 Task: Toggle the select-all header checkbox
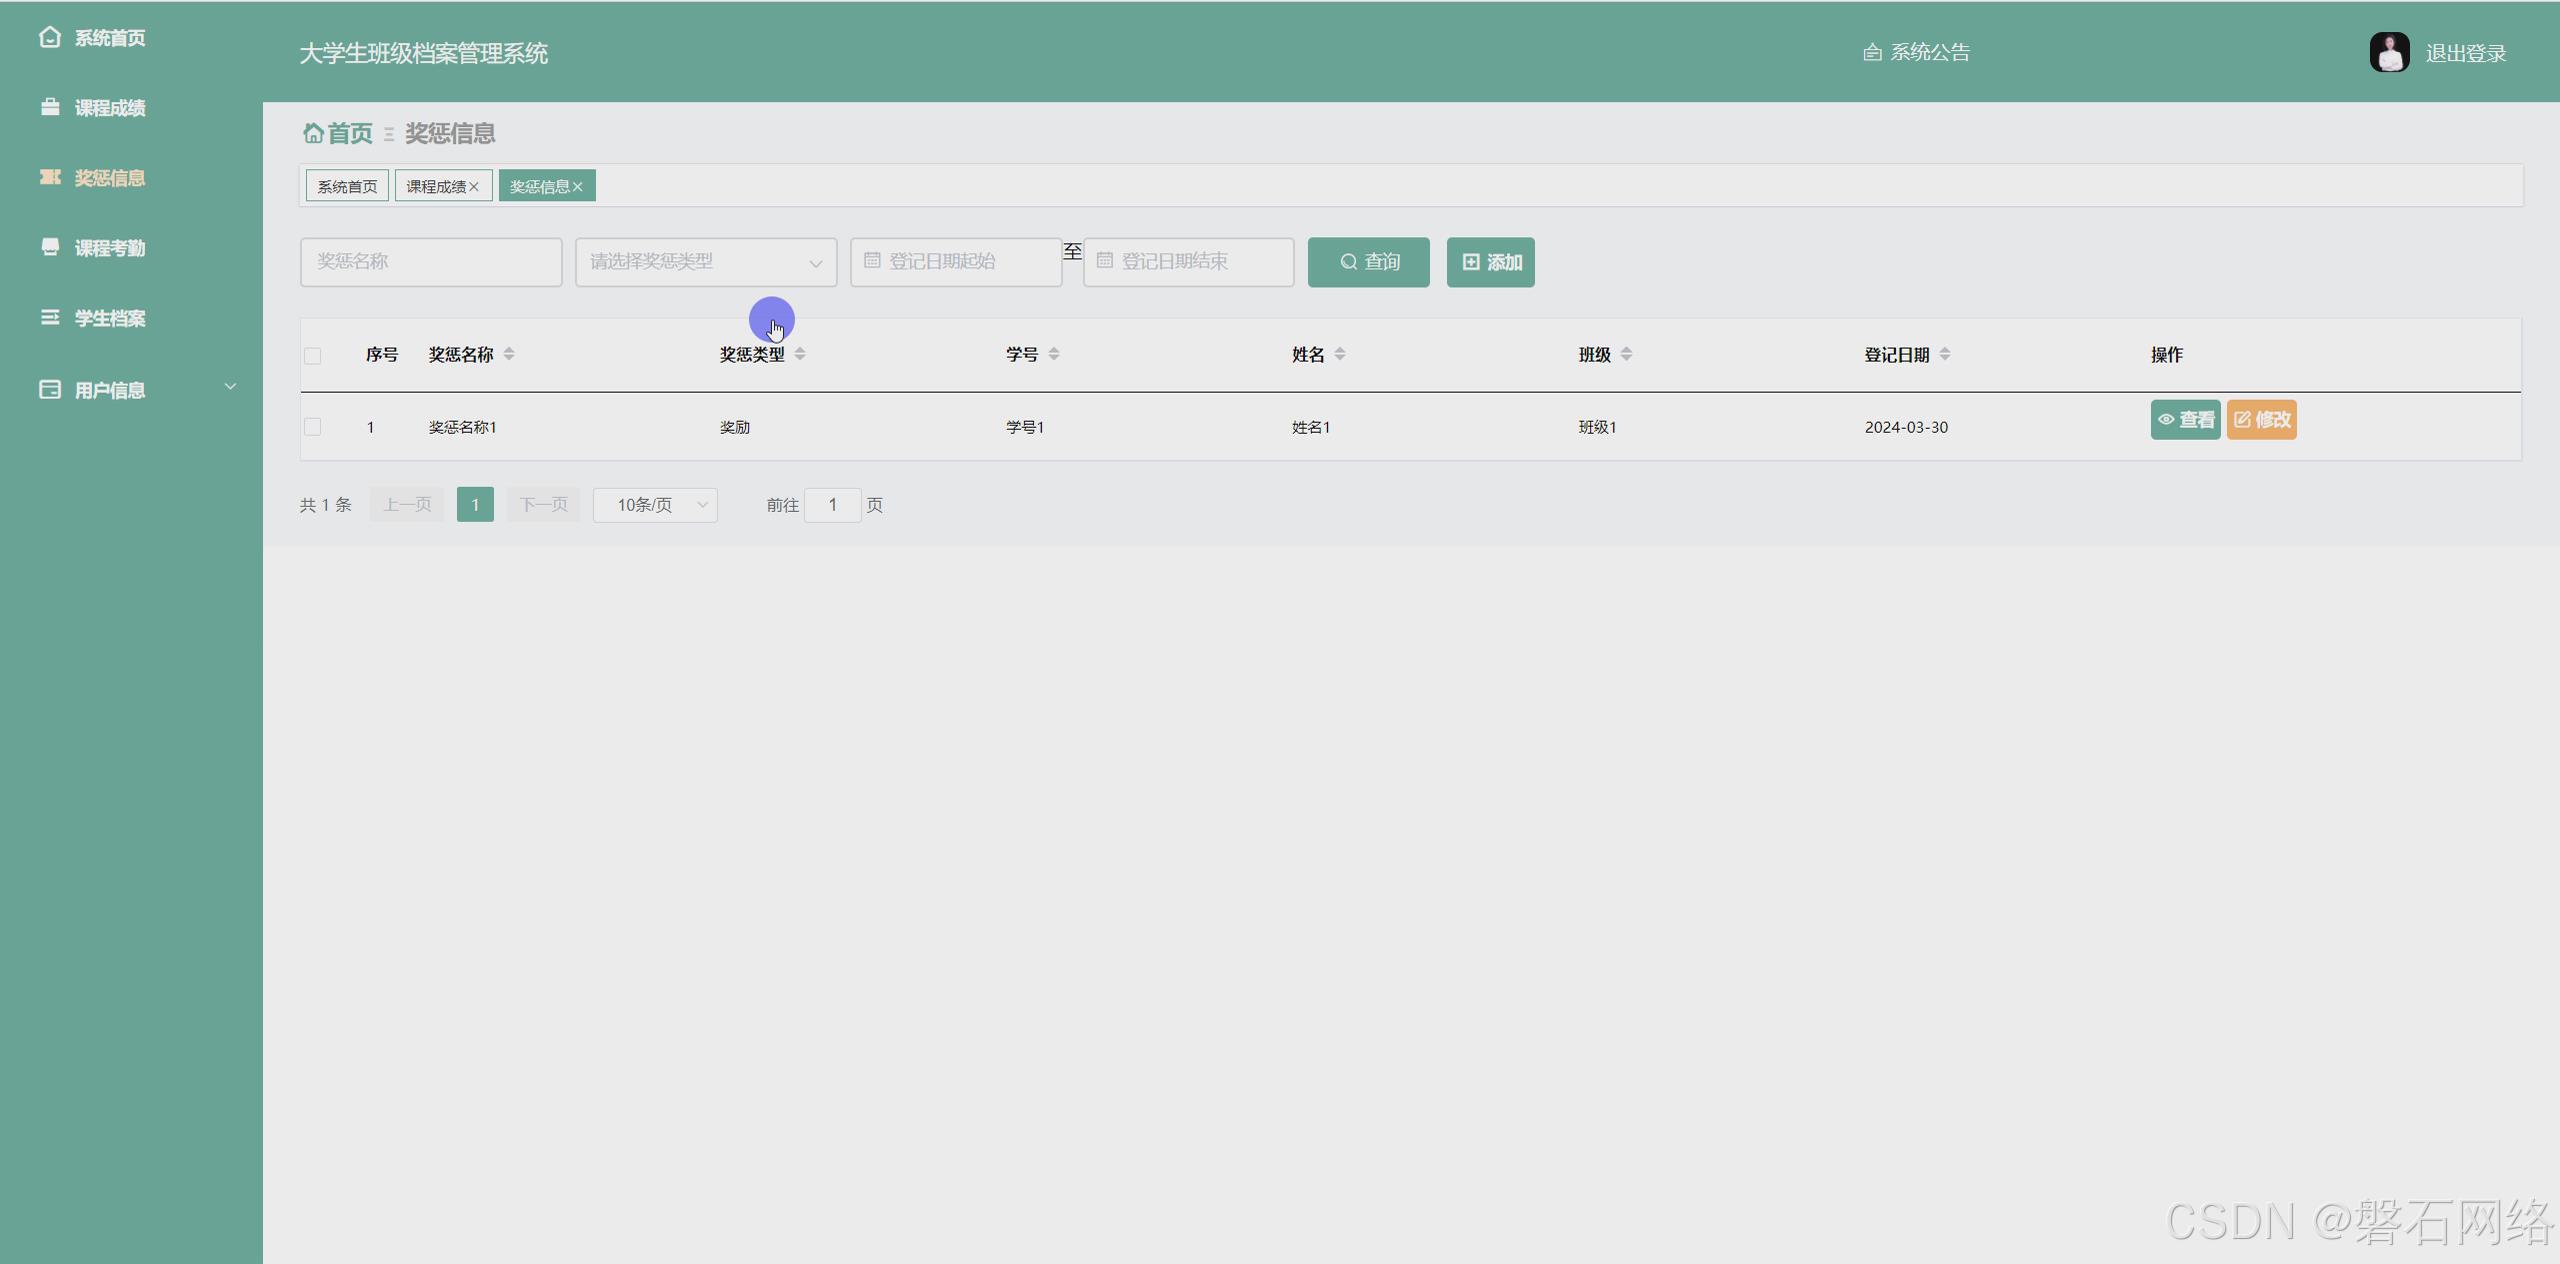pos(313,356)
